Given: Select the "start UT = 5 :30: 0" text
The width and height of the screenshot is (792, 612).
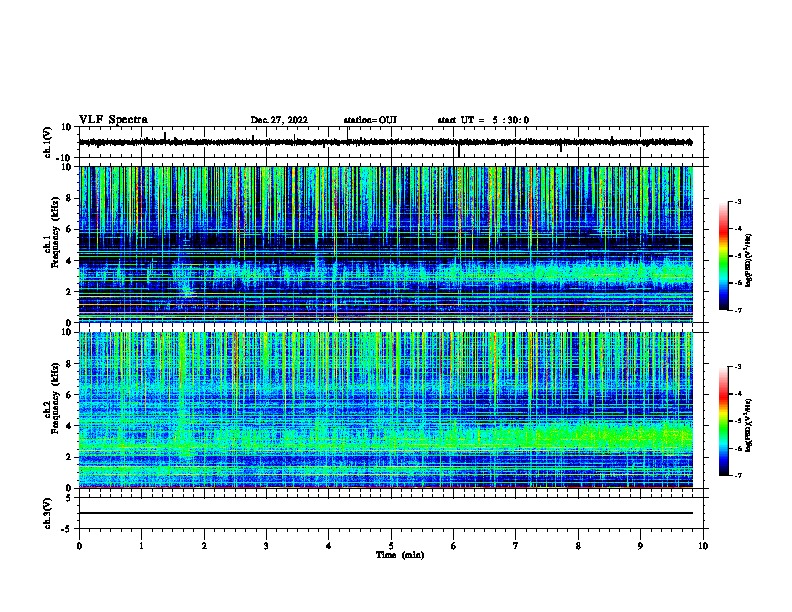Looking at the screenshot, I should [x=483, y=120].
